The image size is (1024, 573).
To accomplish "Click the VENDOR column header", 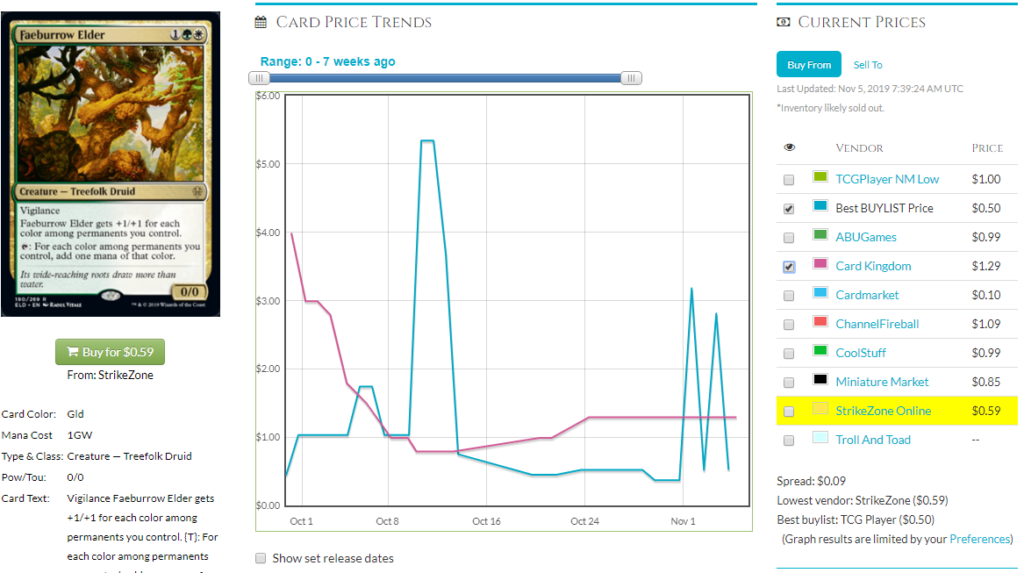I will point(859,148).
